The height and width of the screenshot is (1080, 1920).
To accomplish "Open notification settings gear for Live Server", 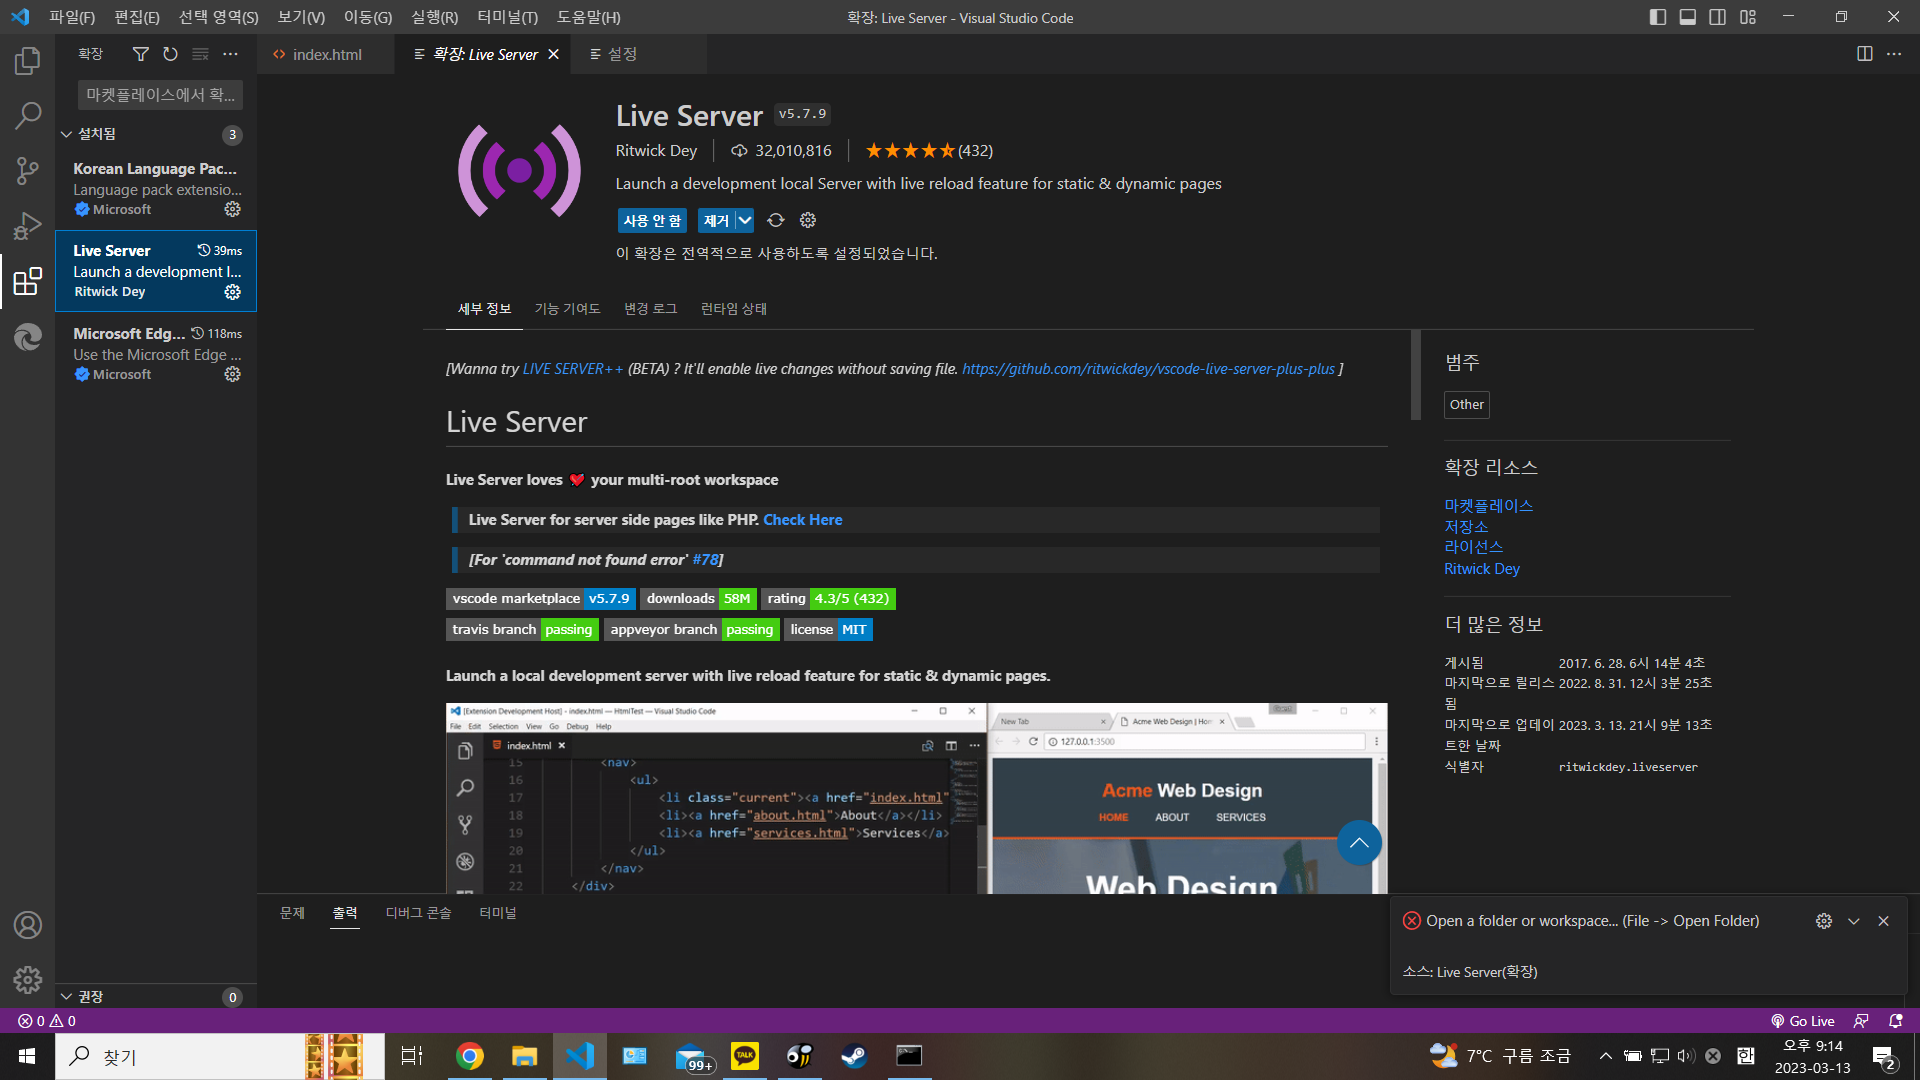I will tap(1824, 921).
